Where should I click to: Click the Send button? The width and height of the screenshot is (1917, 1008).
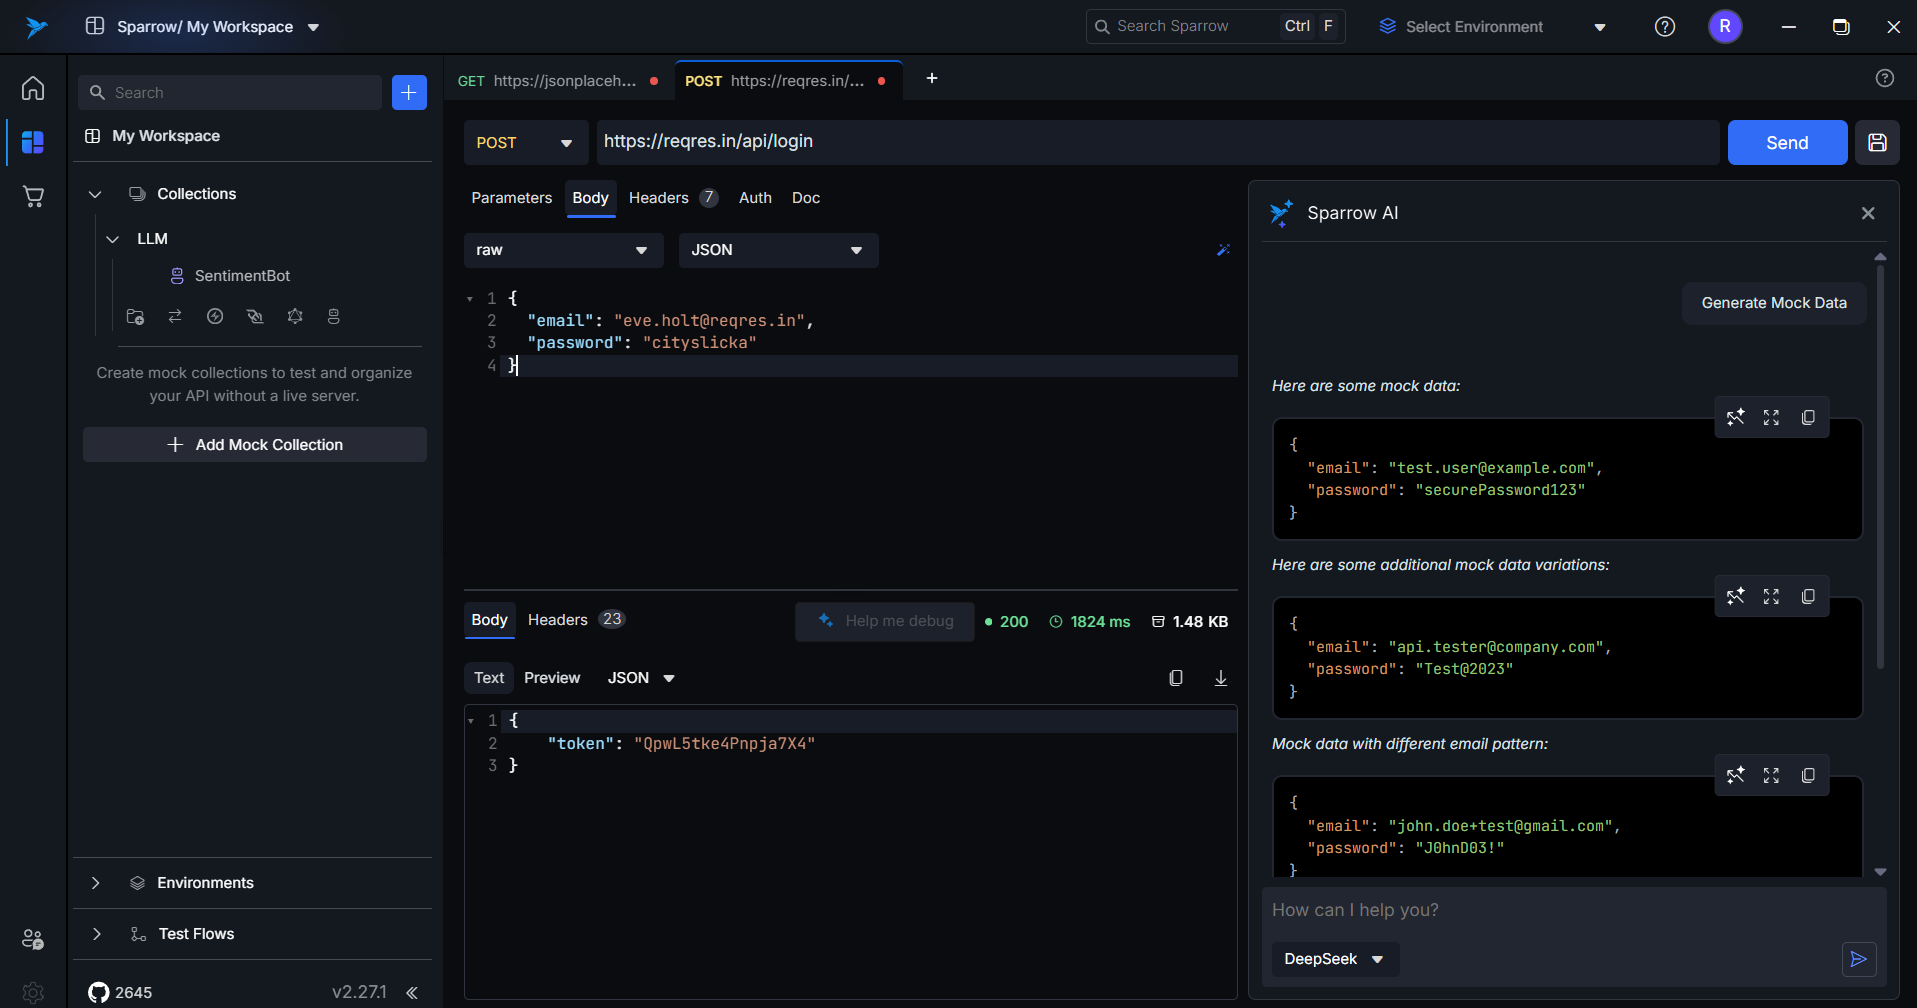pyautogui.click(x=1787, y=142)
